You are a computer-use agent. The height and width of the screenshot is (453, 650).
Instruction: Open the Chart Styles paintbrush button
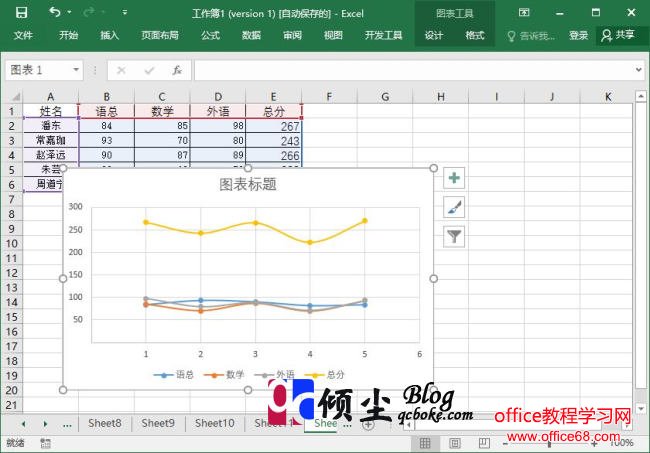[454, 207]
